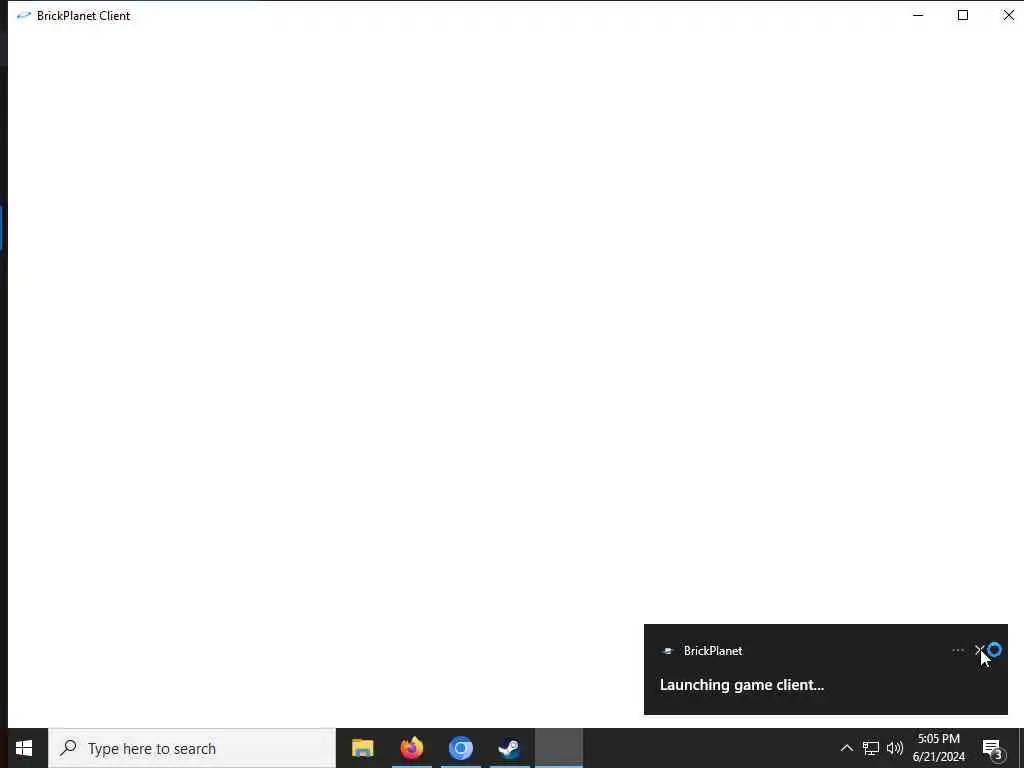Open the Action Center notifications icon
This screenshot has width=1024, height=768.
tap(993, 748)
